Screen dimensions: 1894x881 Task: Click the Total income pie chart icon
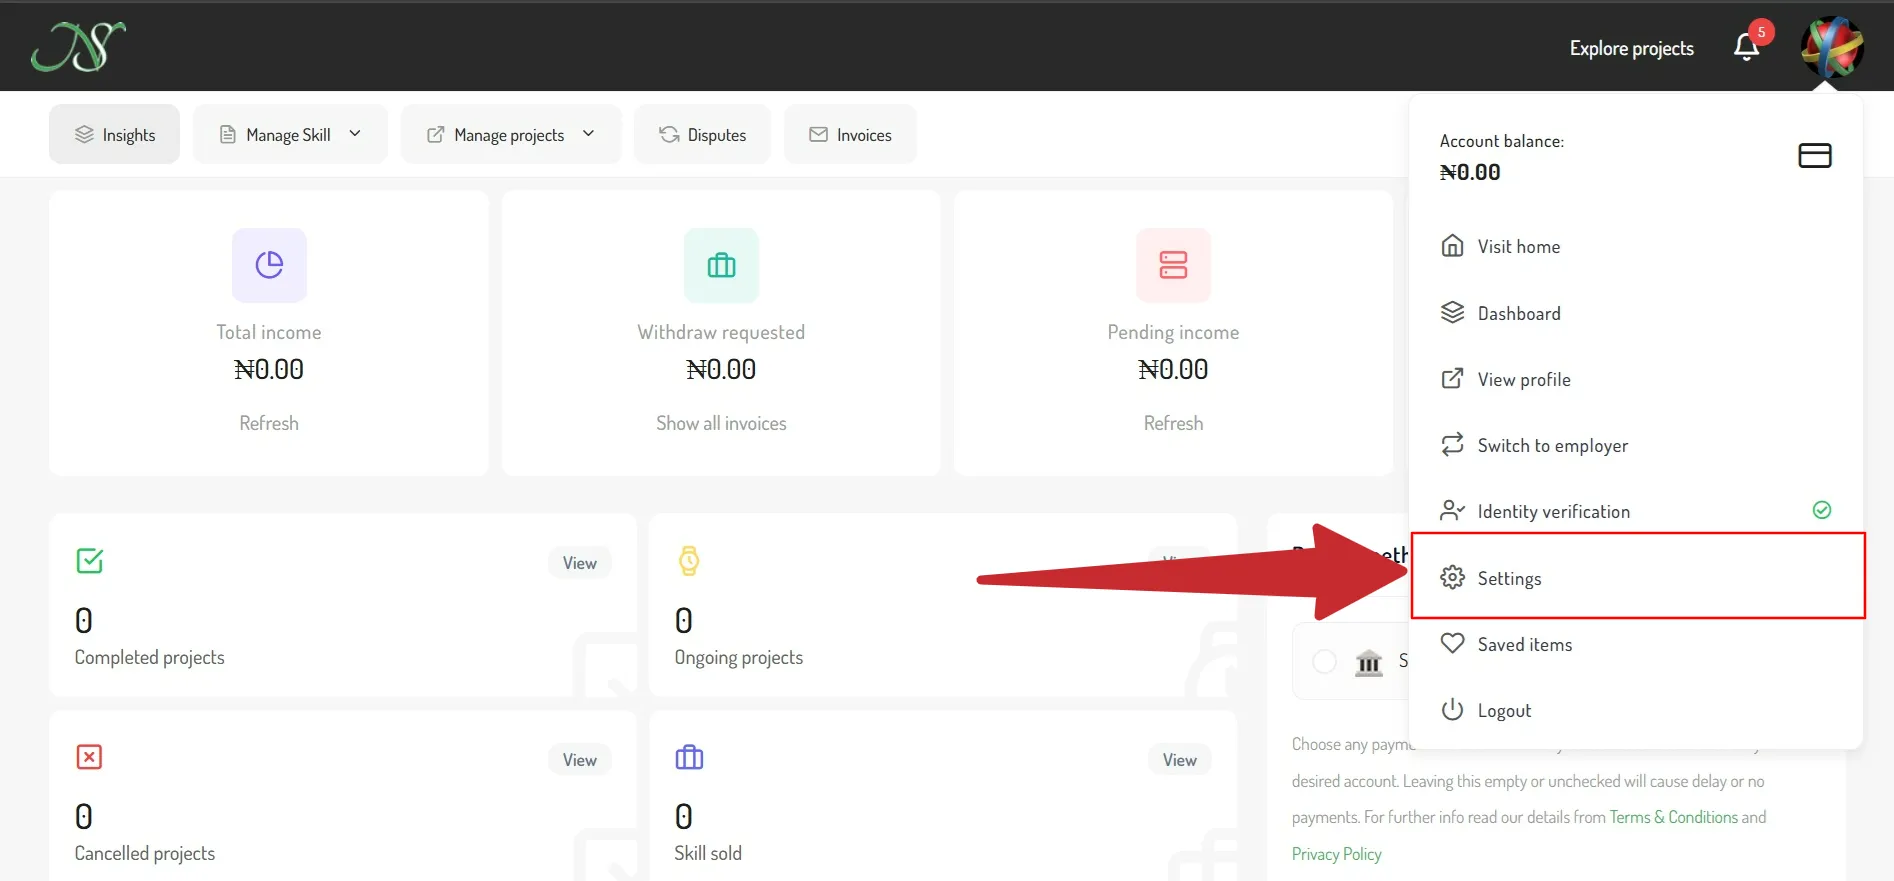coord(269,265)
